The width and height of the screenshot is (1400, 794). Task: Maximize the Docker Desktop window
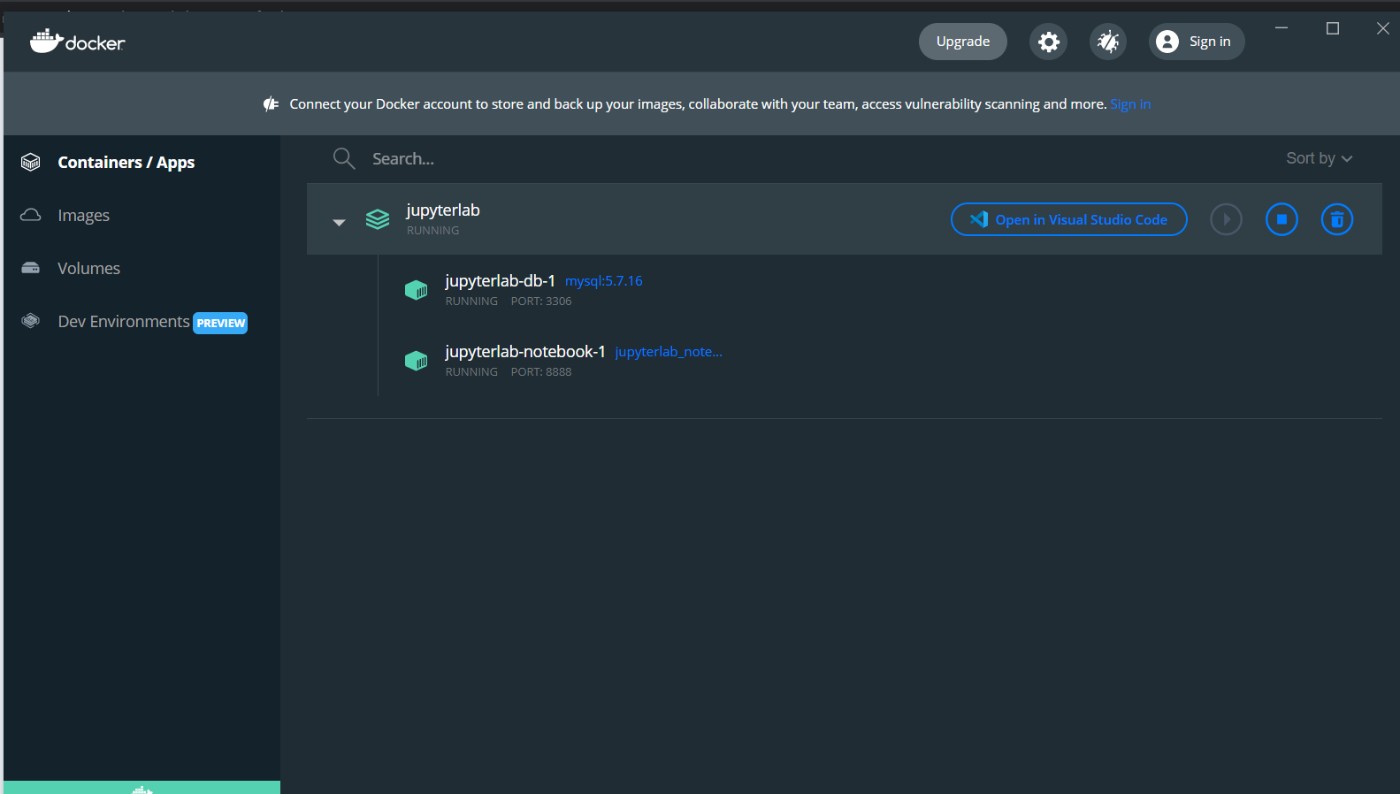[1333, 29]
